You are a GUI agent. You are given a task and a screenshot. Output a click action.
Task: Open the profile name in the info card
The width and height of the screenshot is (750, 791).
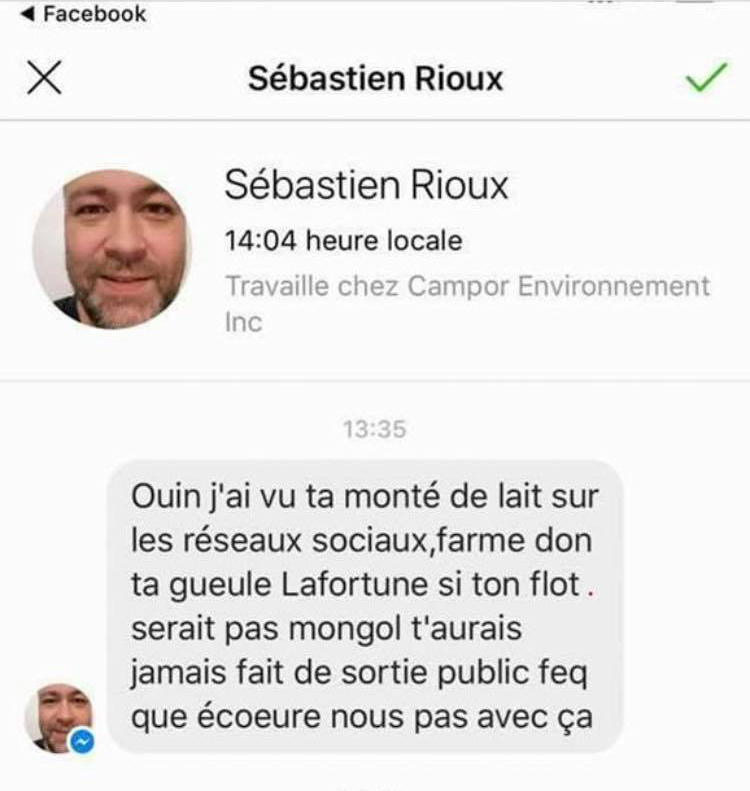coord(366,185)
